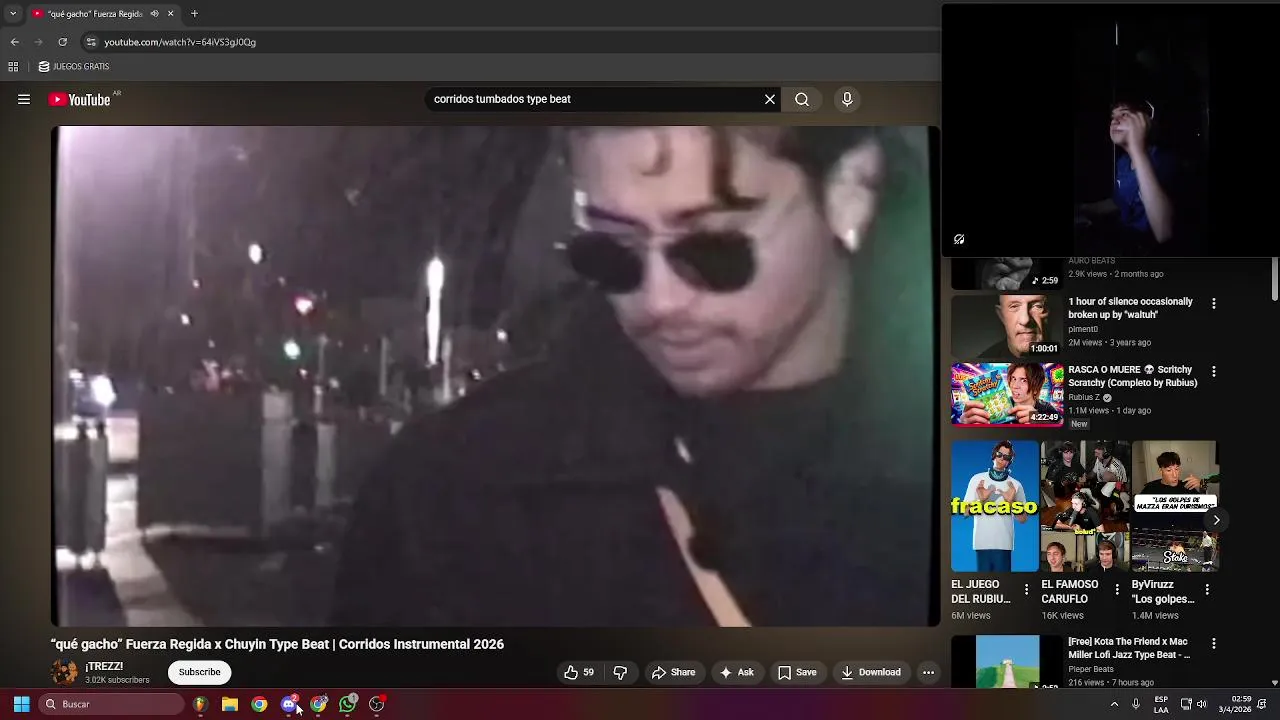
Task: Subscribe to the ¡TREZZ! channel
Action: point(200,672)
